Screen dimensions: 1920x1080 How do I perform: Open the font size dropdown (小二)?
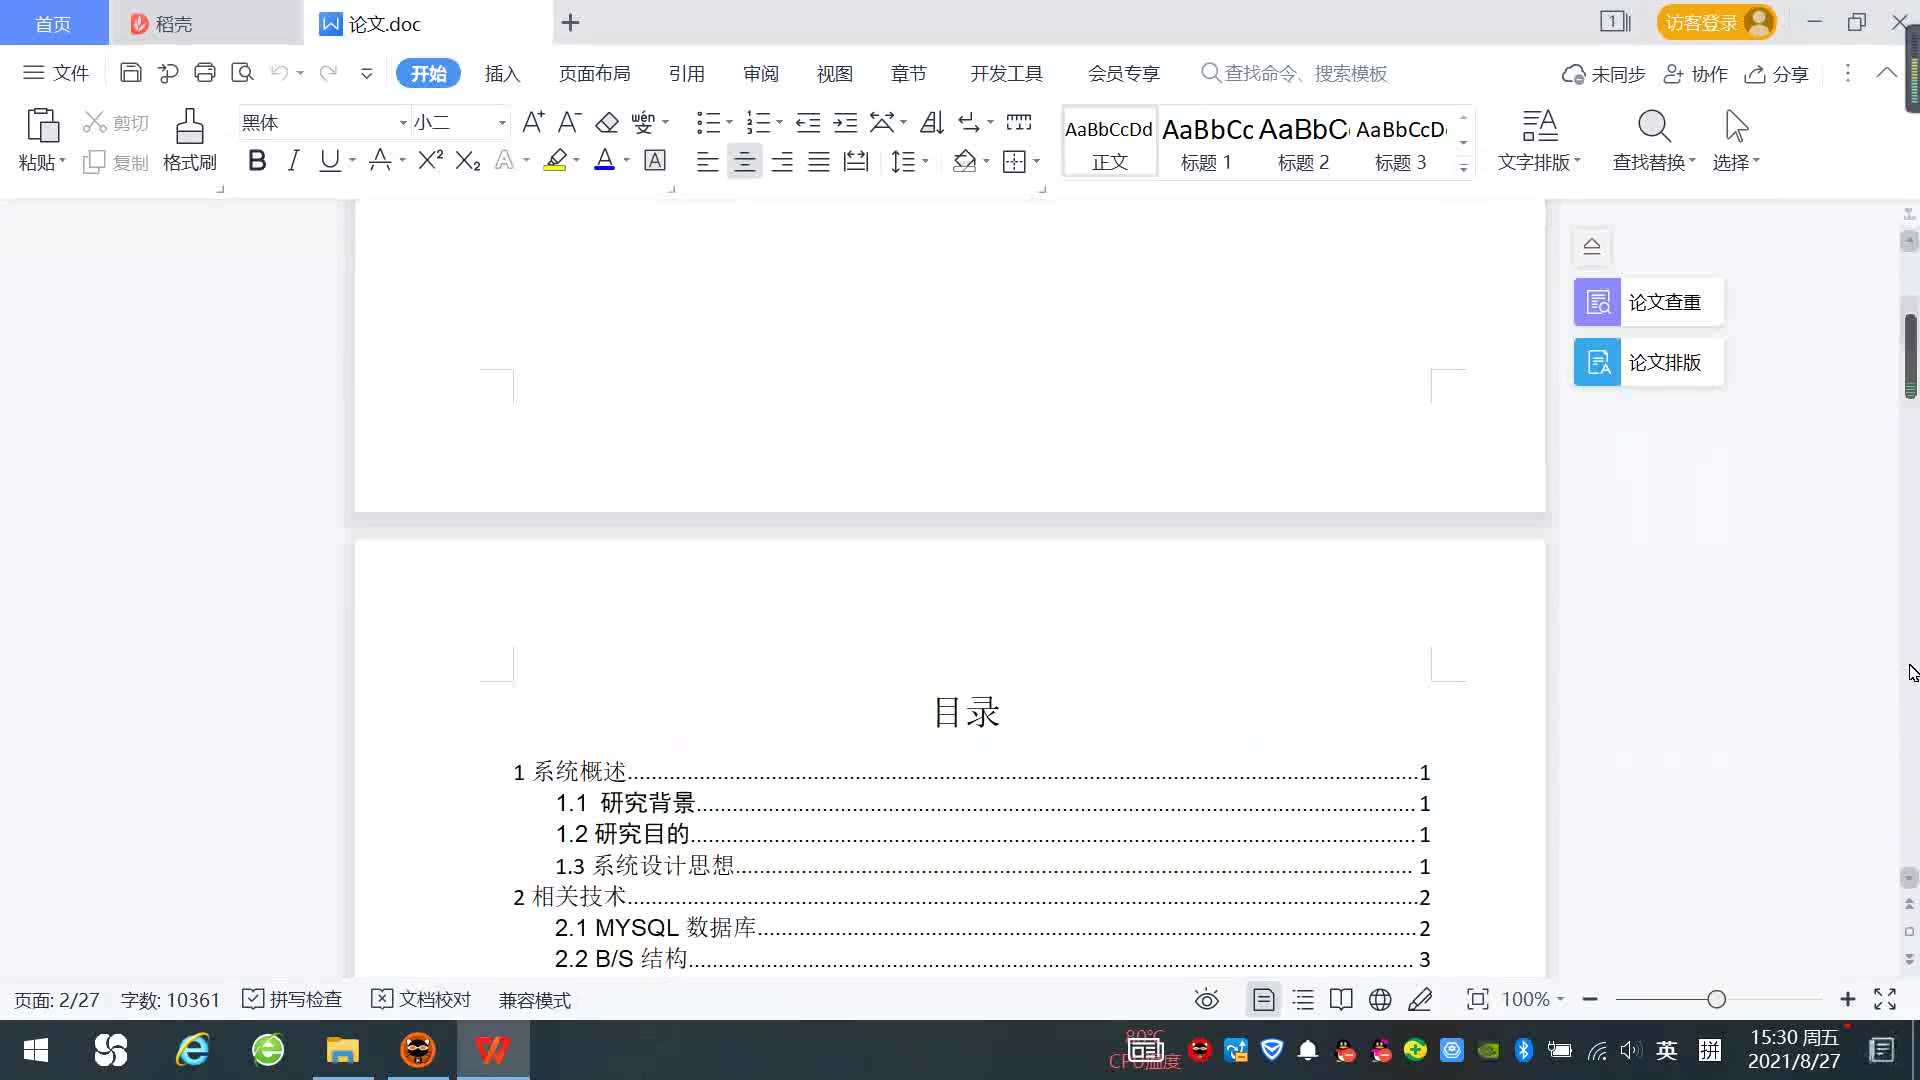[502, 123]
